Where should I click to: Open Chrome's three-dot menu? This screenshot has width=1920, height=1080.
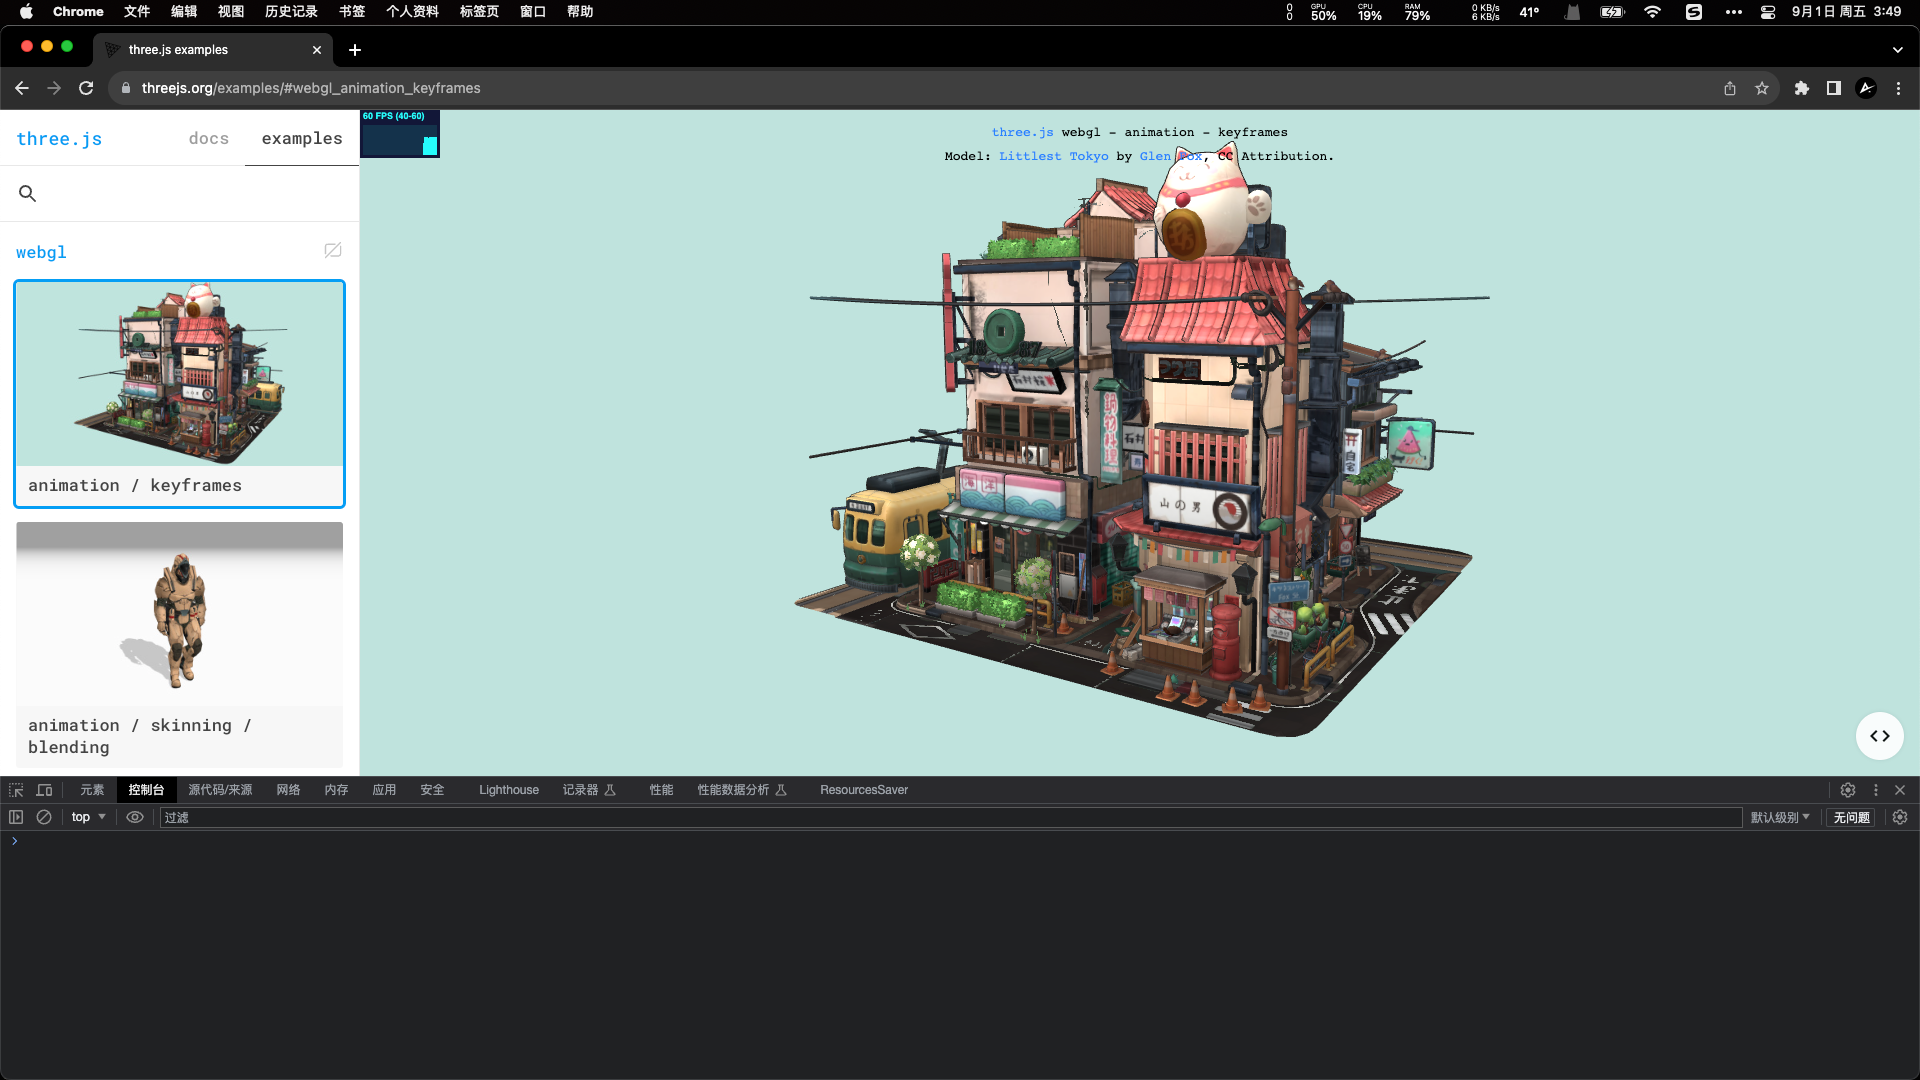pyautogui.click(x=1898, y=88)
